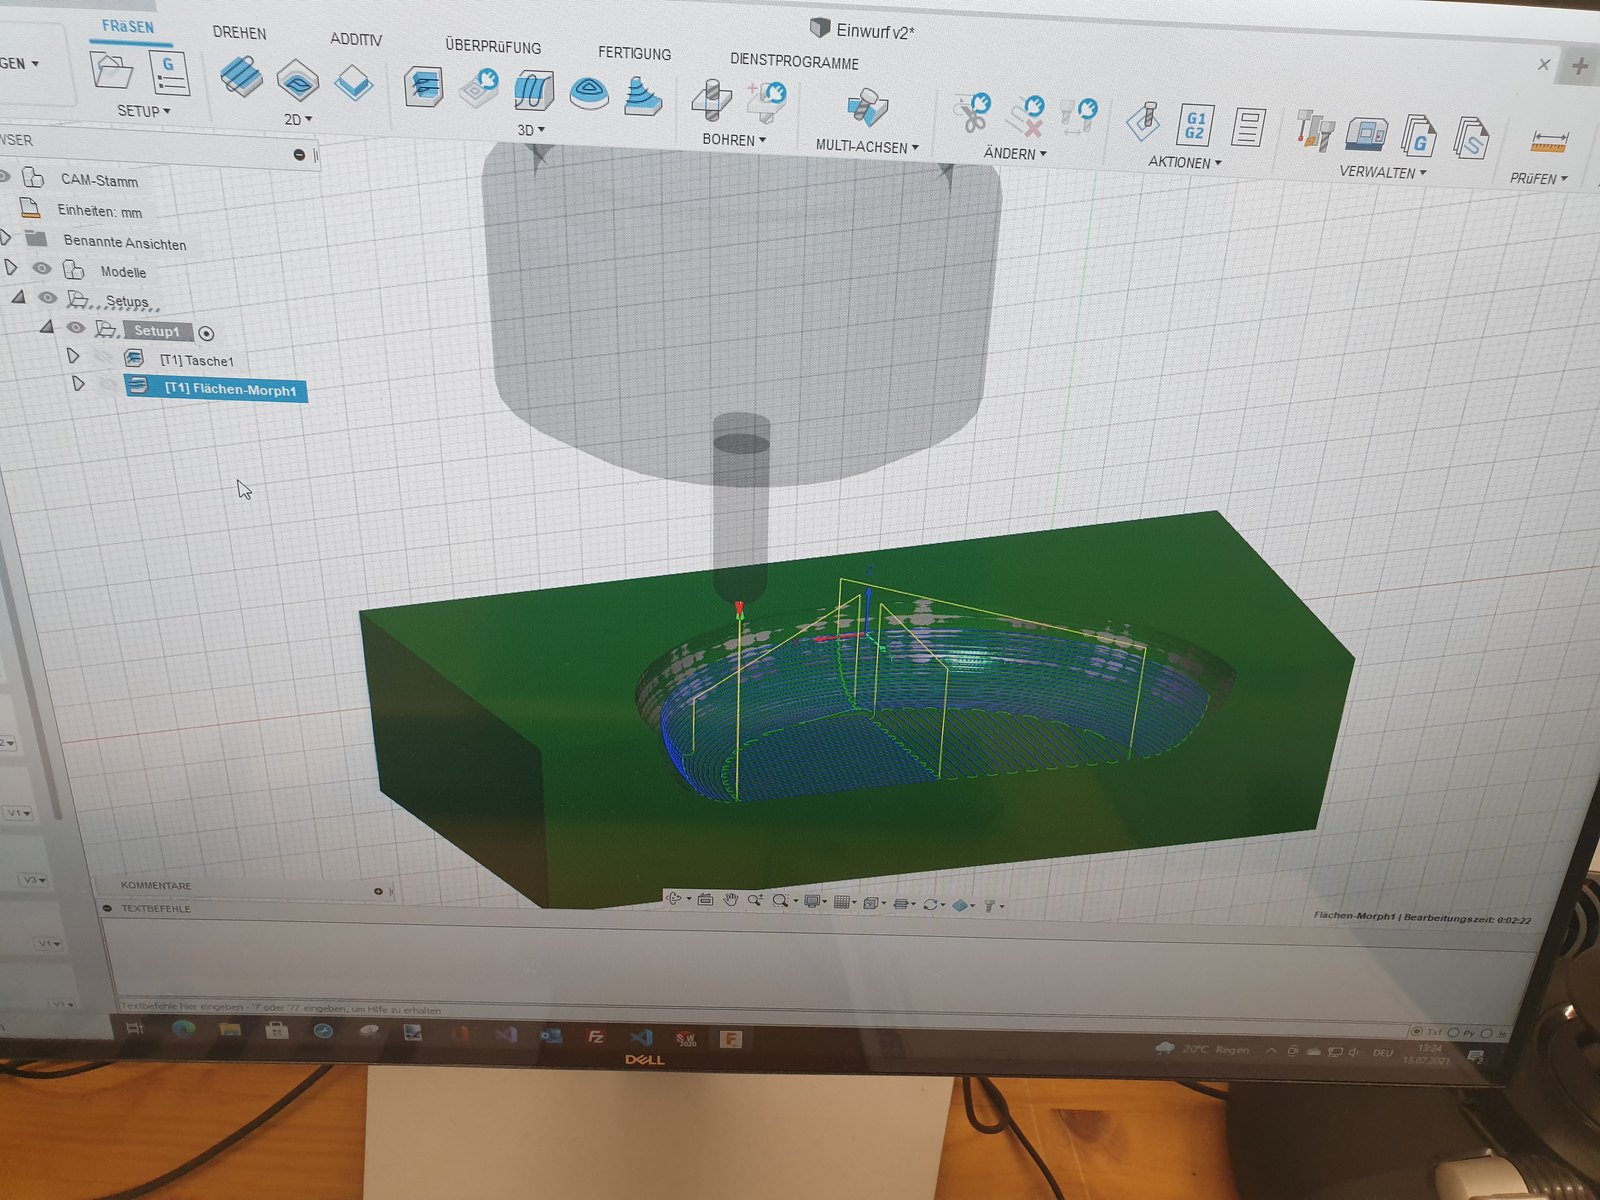This screenshot has width=1600, height=1200.
Task: Toggle hidden eye of [T1] Flächen-Morph1
Action: pos(107,385)
